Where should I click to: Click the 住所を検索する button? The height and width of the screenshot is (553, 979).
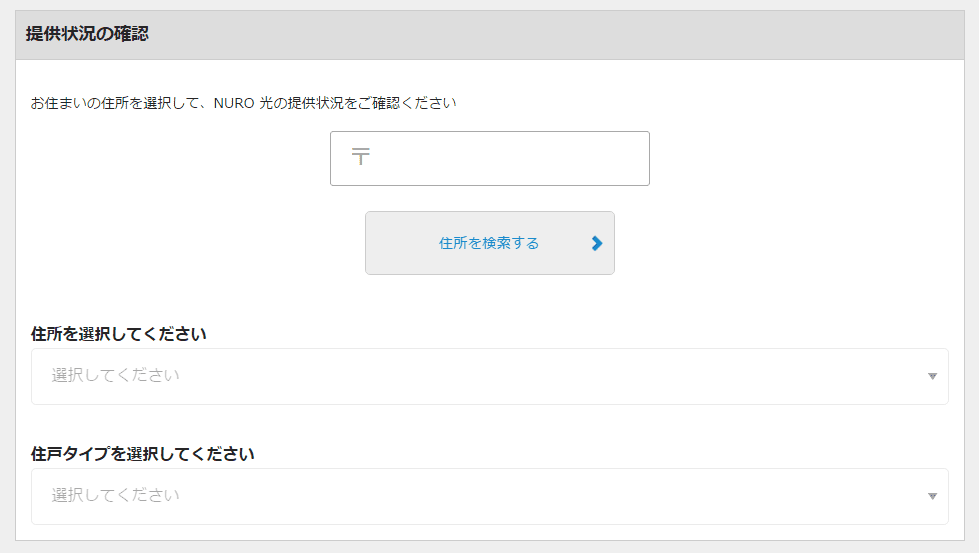tap(490, 243)
